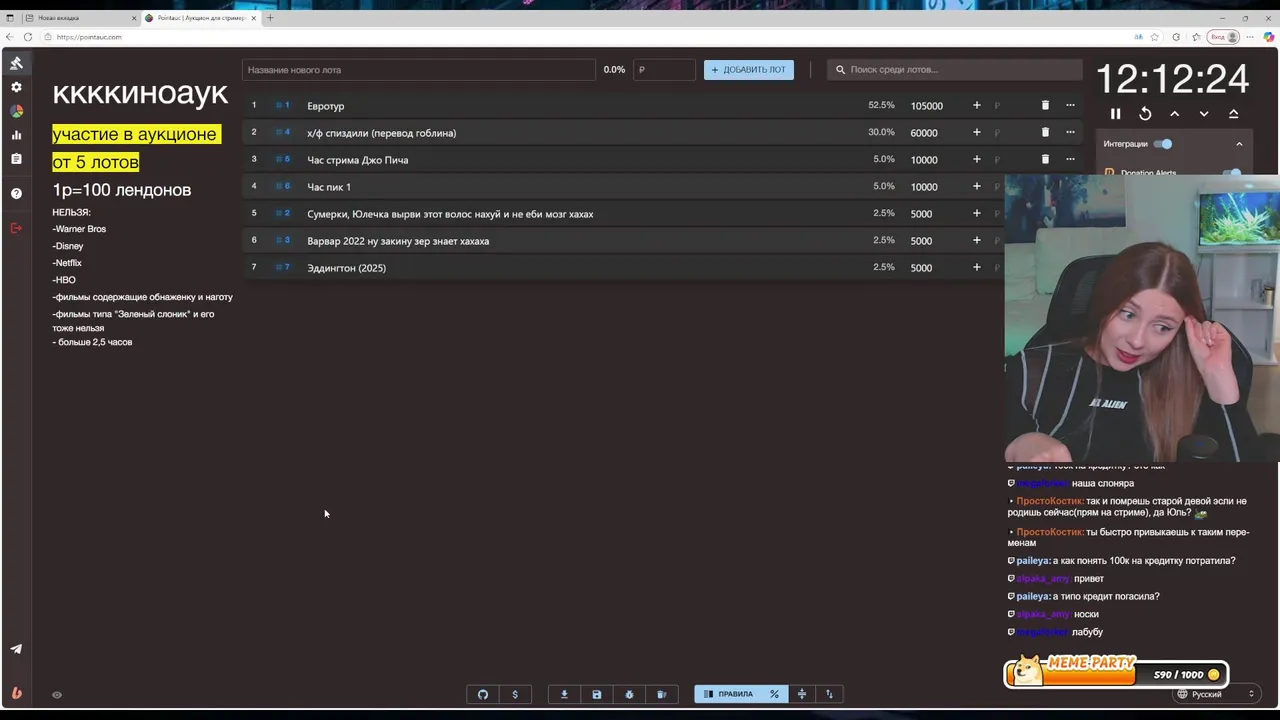Screen dimensions: 1280x720
Task: Increase timer with the up chevron
Action: 1175,114
